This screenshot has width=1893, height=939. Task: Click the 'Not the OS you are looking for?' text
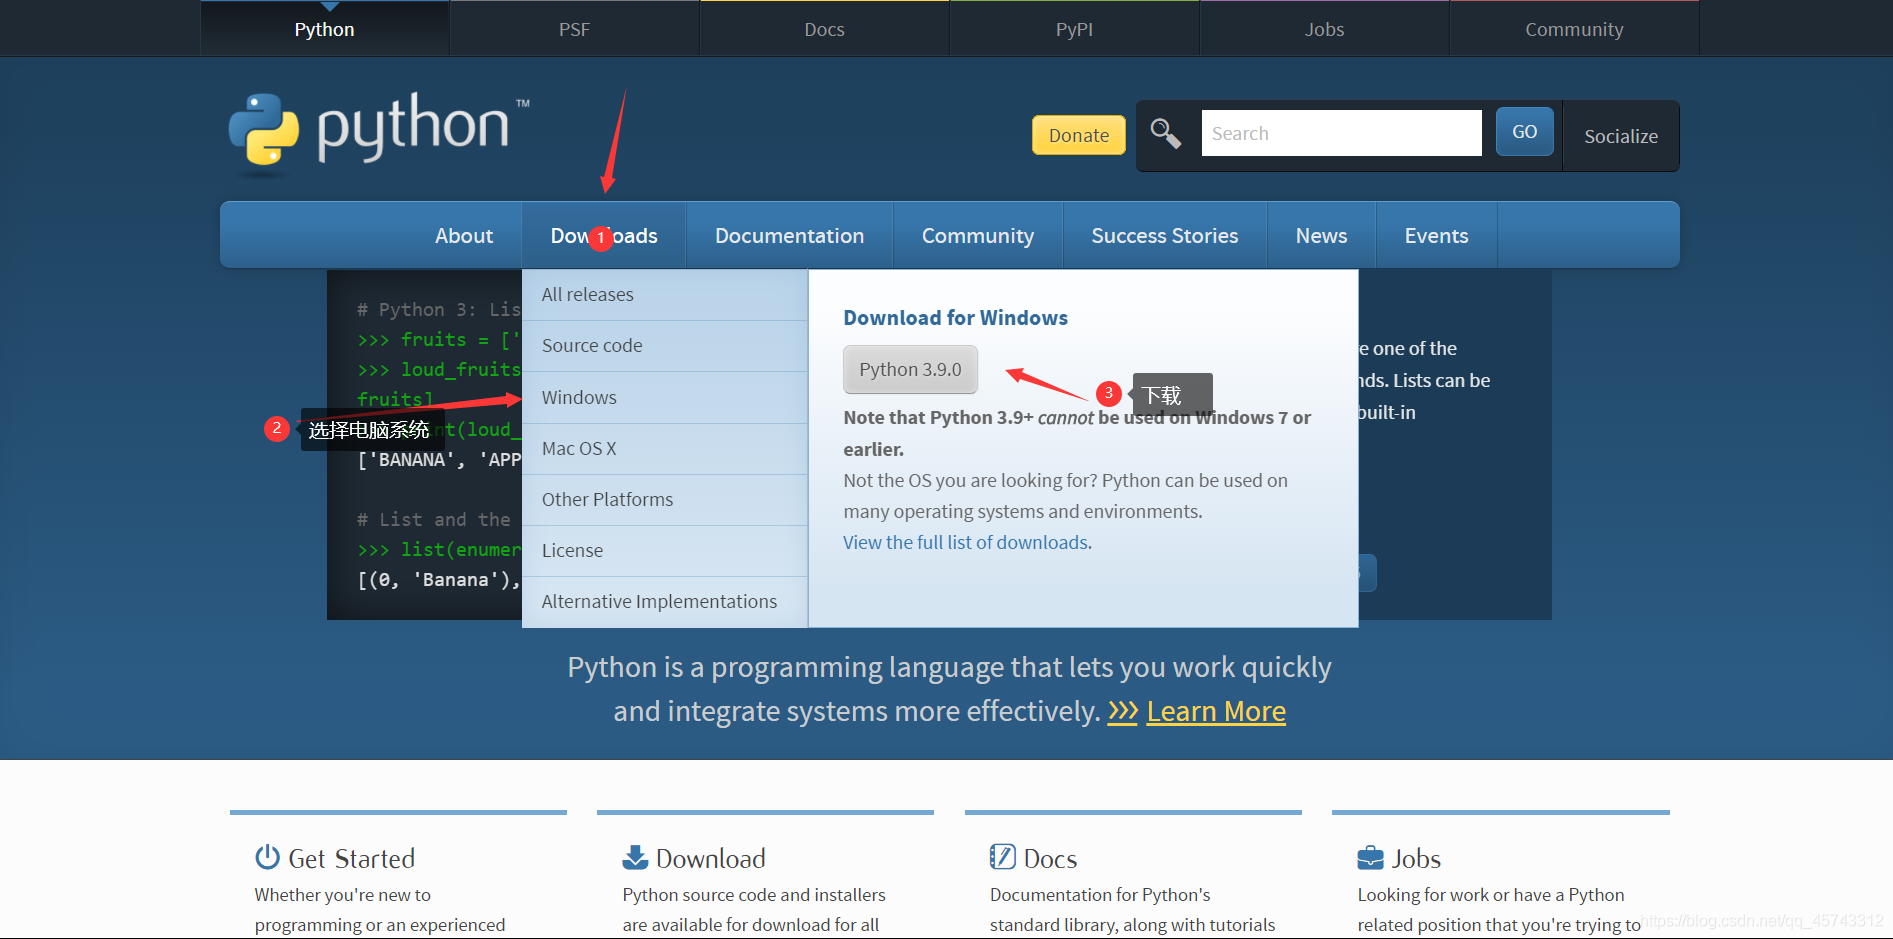coord(1065,496)
